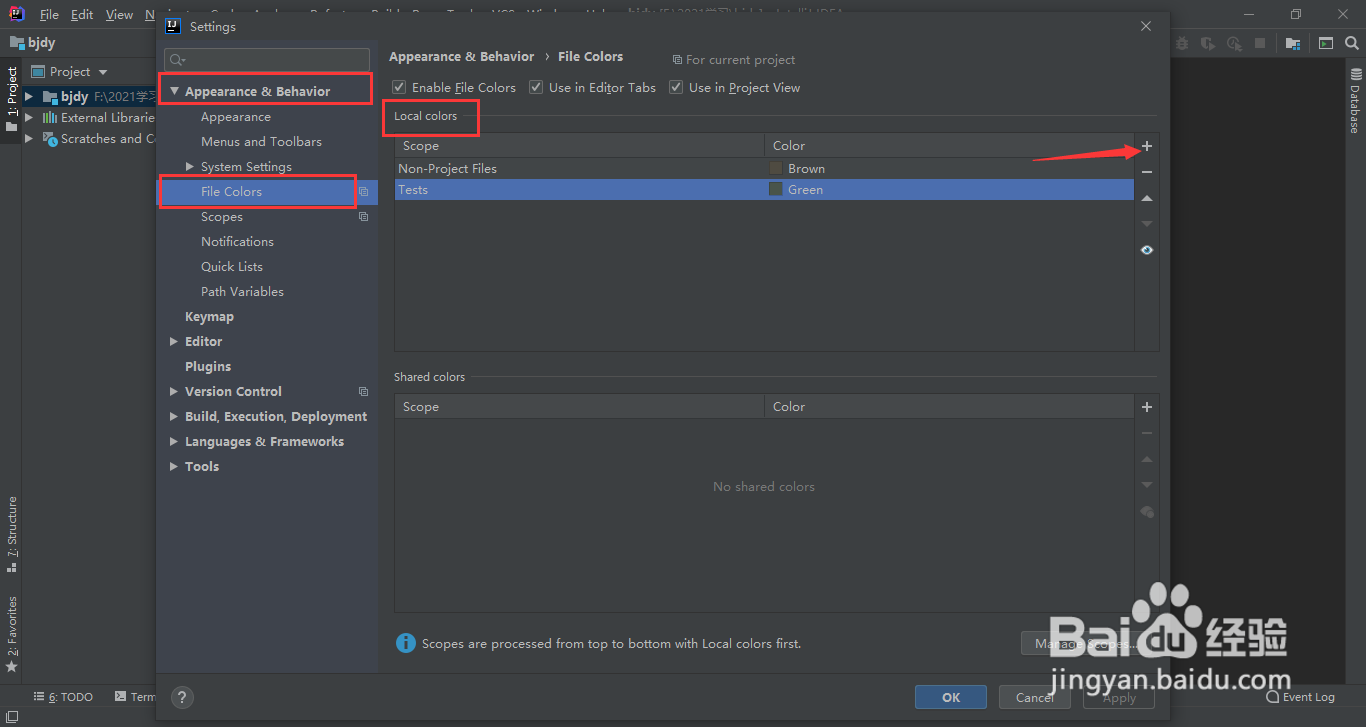Open the Database tool window
Screen dimensions: 1366x727
pyautogui.click(x=1356, y=101)
